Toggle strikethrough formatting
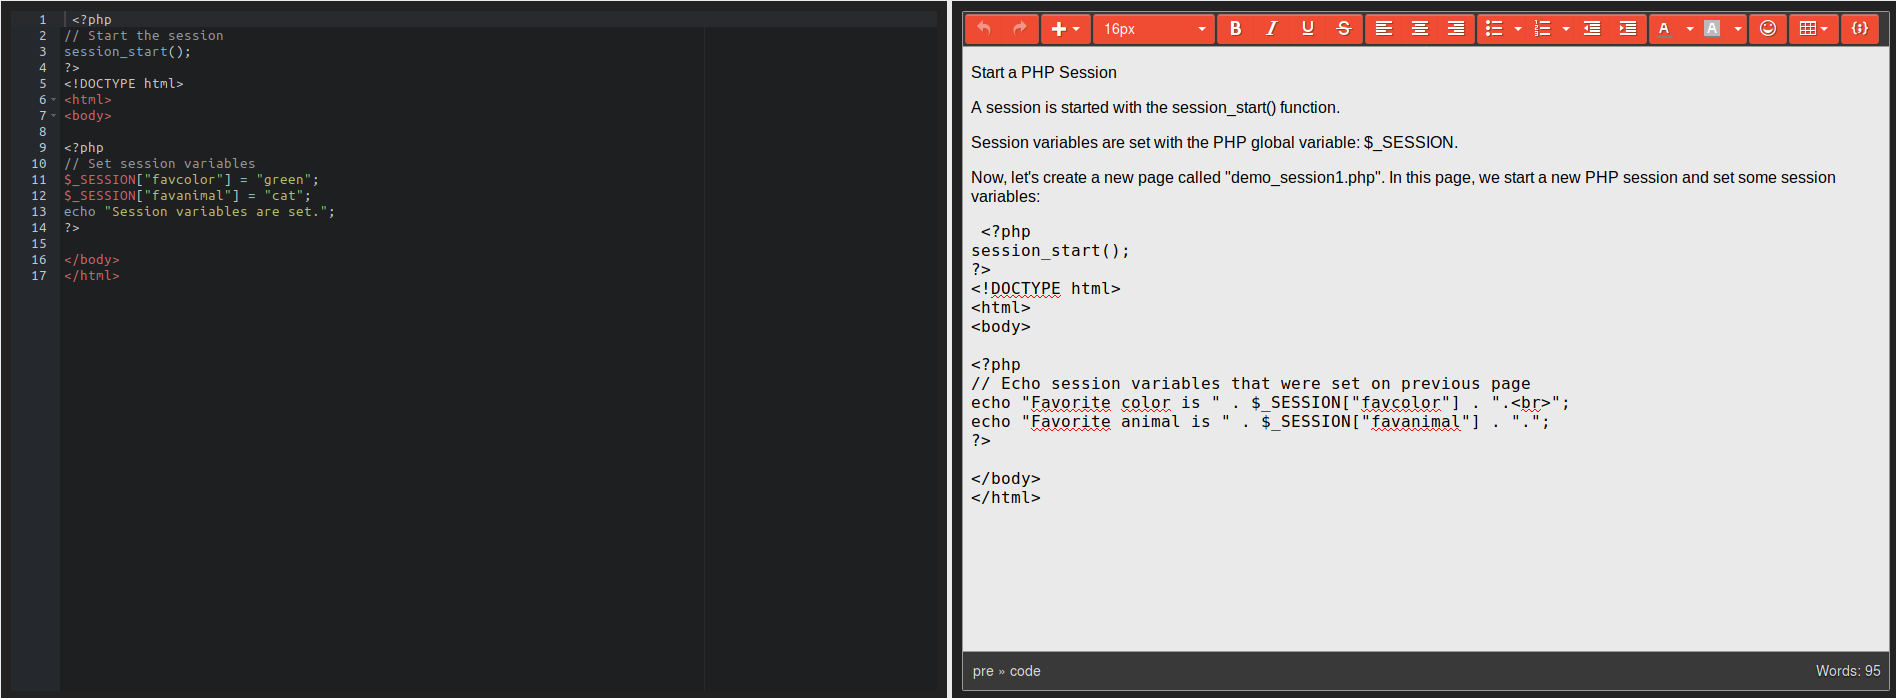The image size is (1896, 698). [x=1344, y=29]
